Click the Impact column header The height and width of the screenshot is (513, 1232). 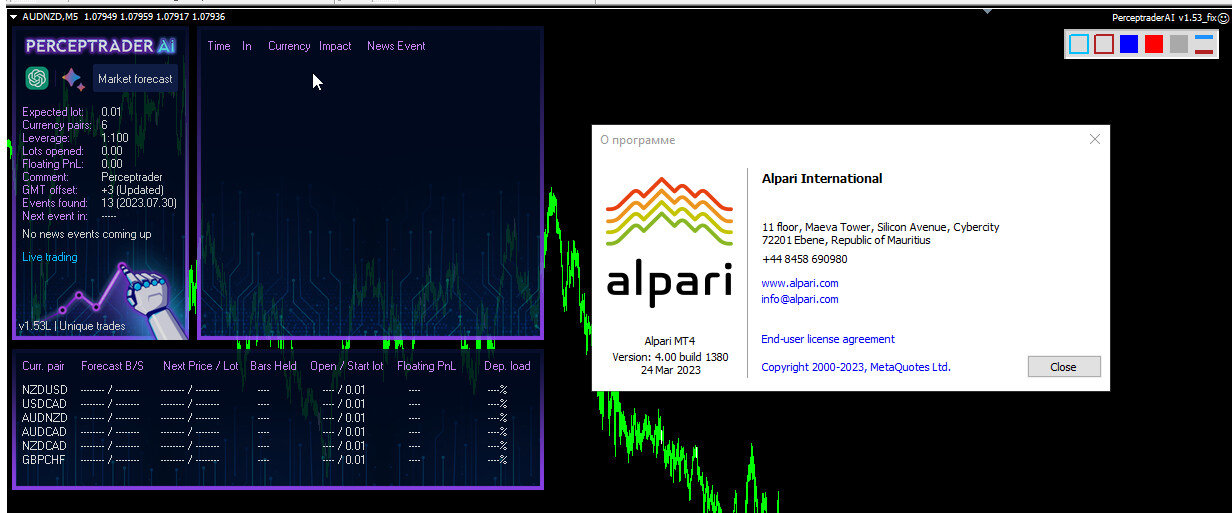335,46
